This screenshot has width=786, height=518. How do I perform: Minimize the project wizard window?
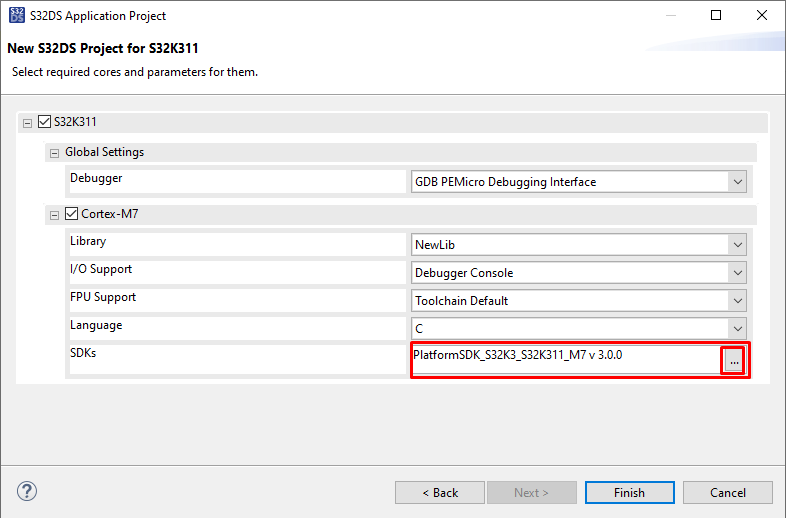click(670, 16)
